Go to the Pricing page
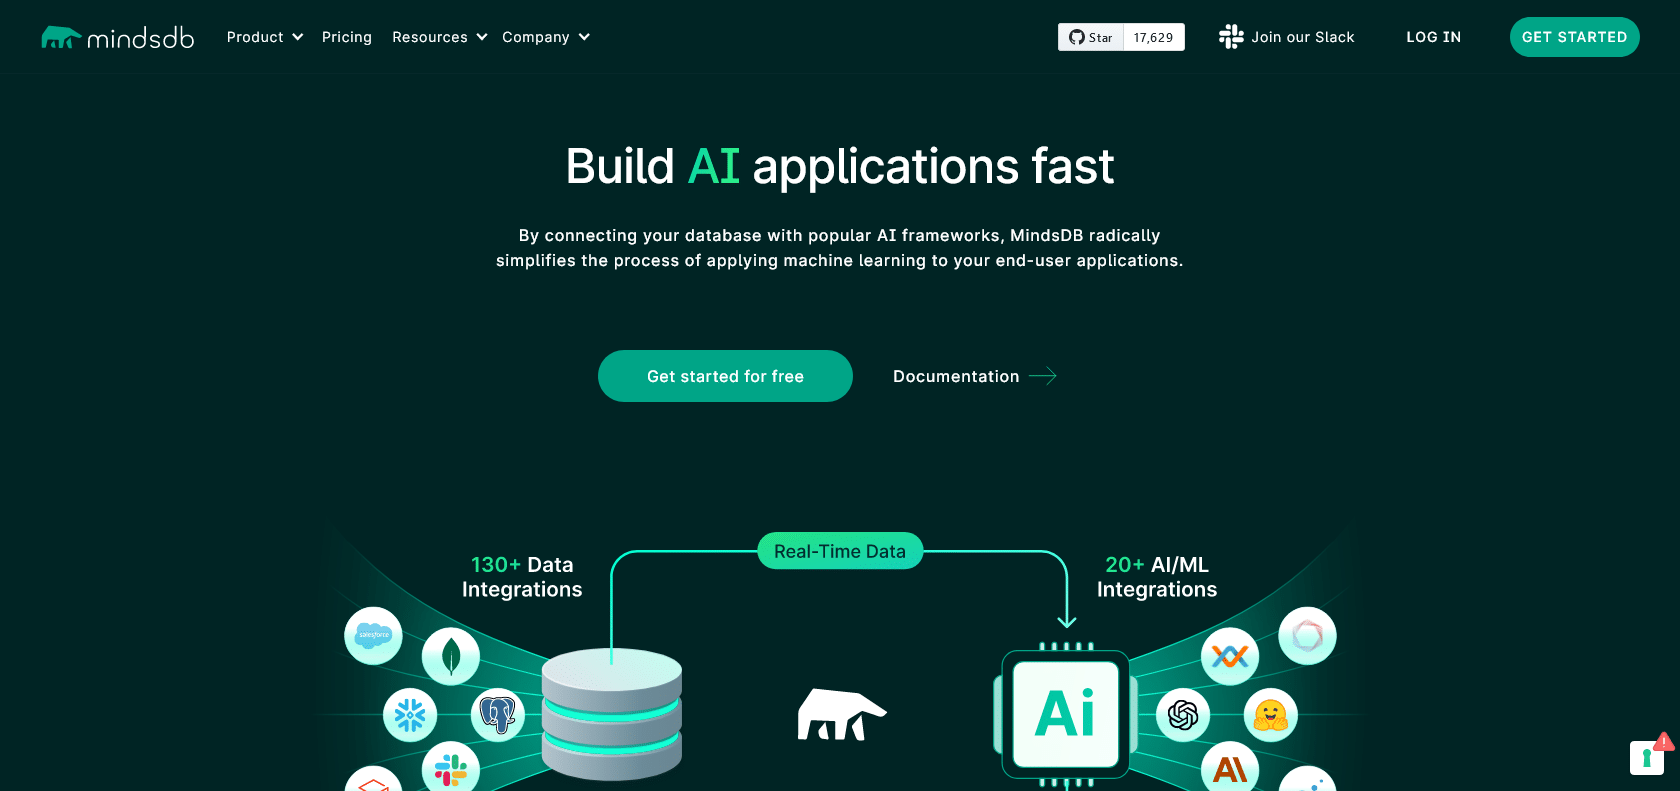Viewport: 1680px width, 791px height. (347, 37)
